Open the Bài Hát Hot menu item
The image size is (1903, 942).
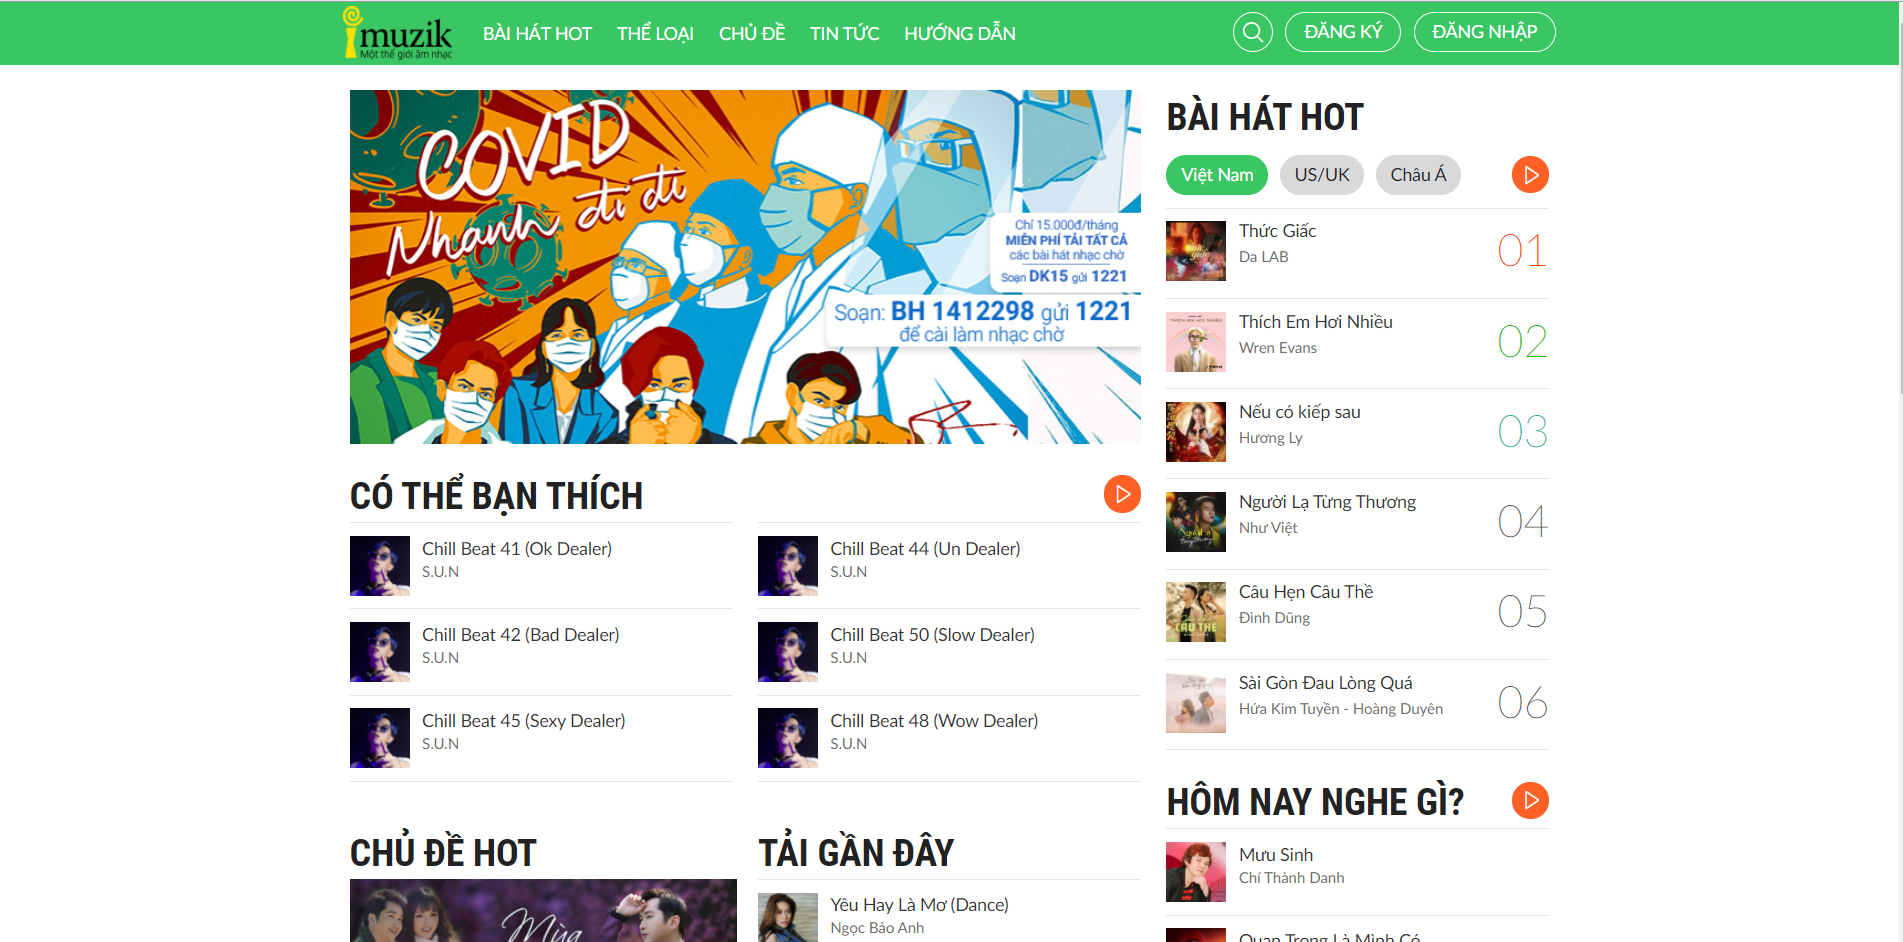(537, 33)
